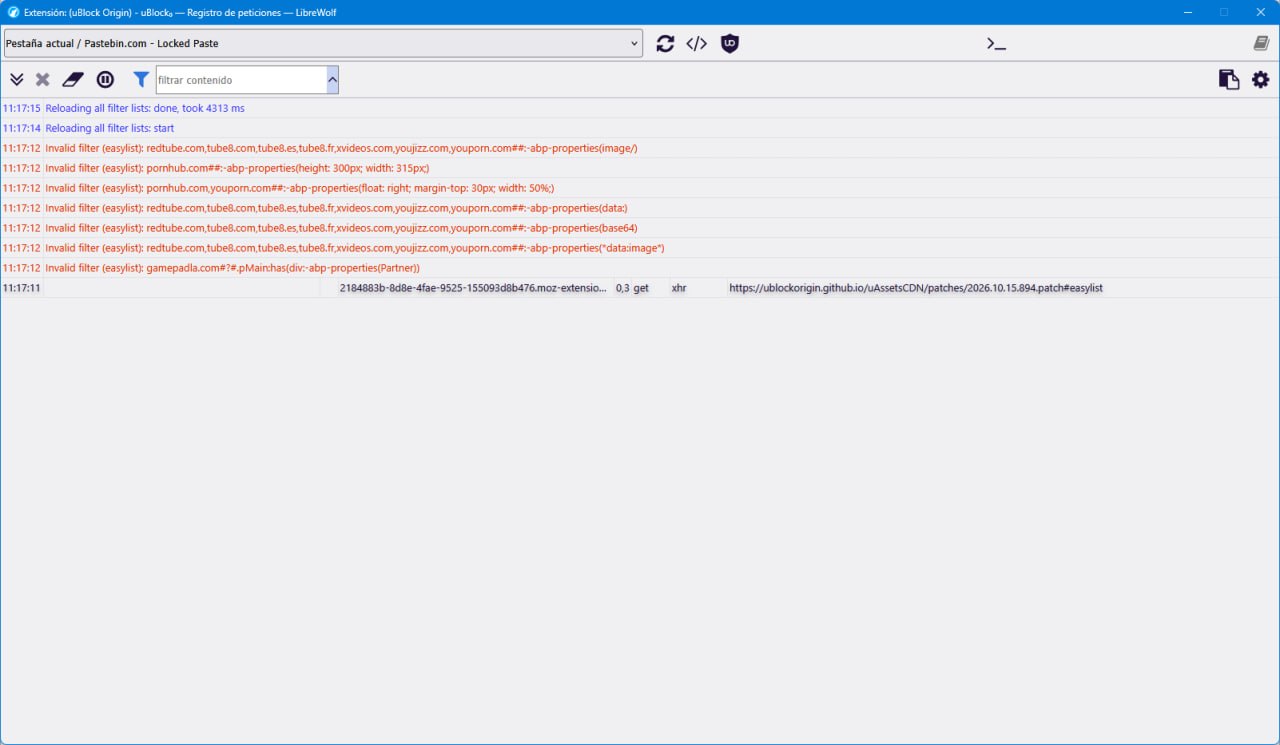Click invalid filter row ending with "(base64)"
The height and width of the screenshot is (745, 1280).
640,228
